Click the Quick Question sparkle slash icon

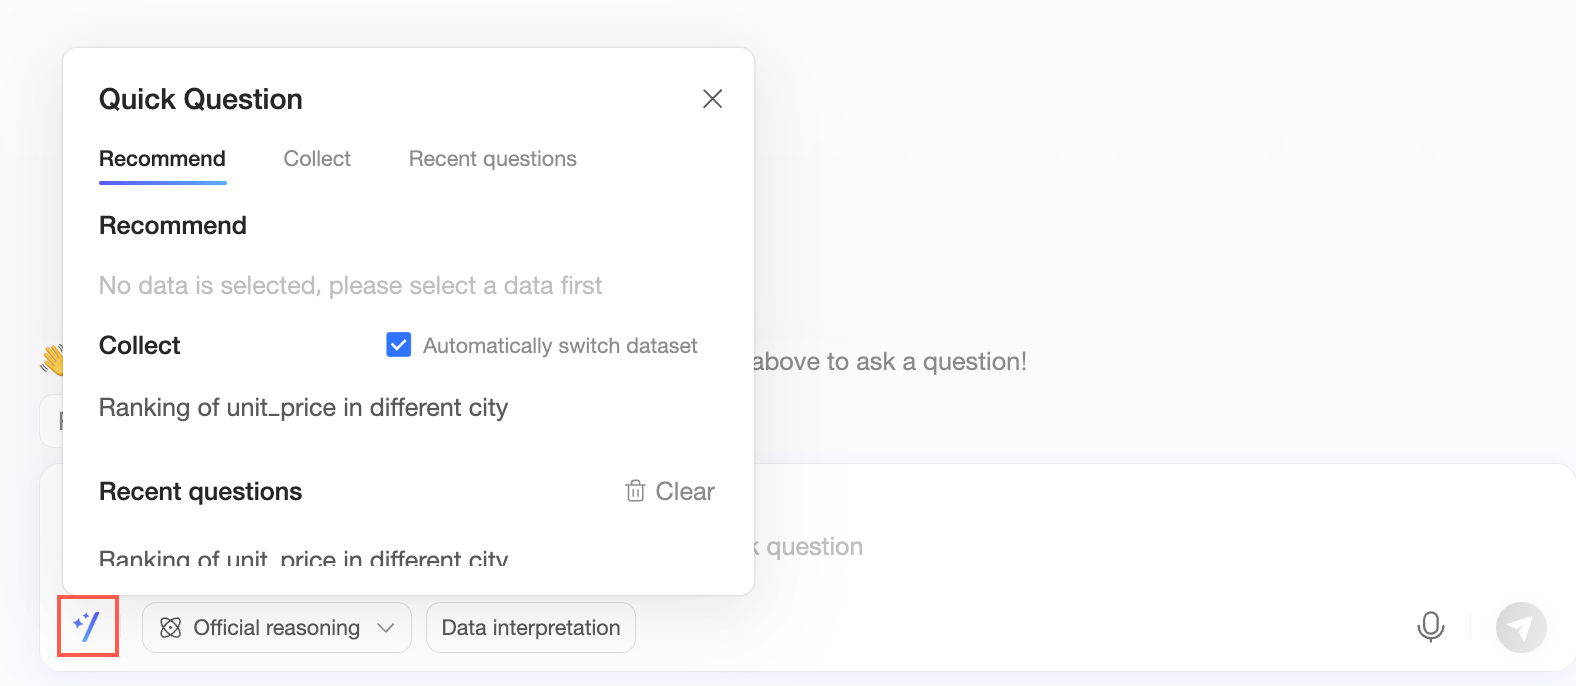click(88, 627)
